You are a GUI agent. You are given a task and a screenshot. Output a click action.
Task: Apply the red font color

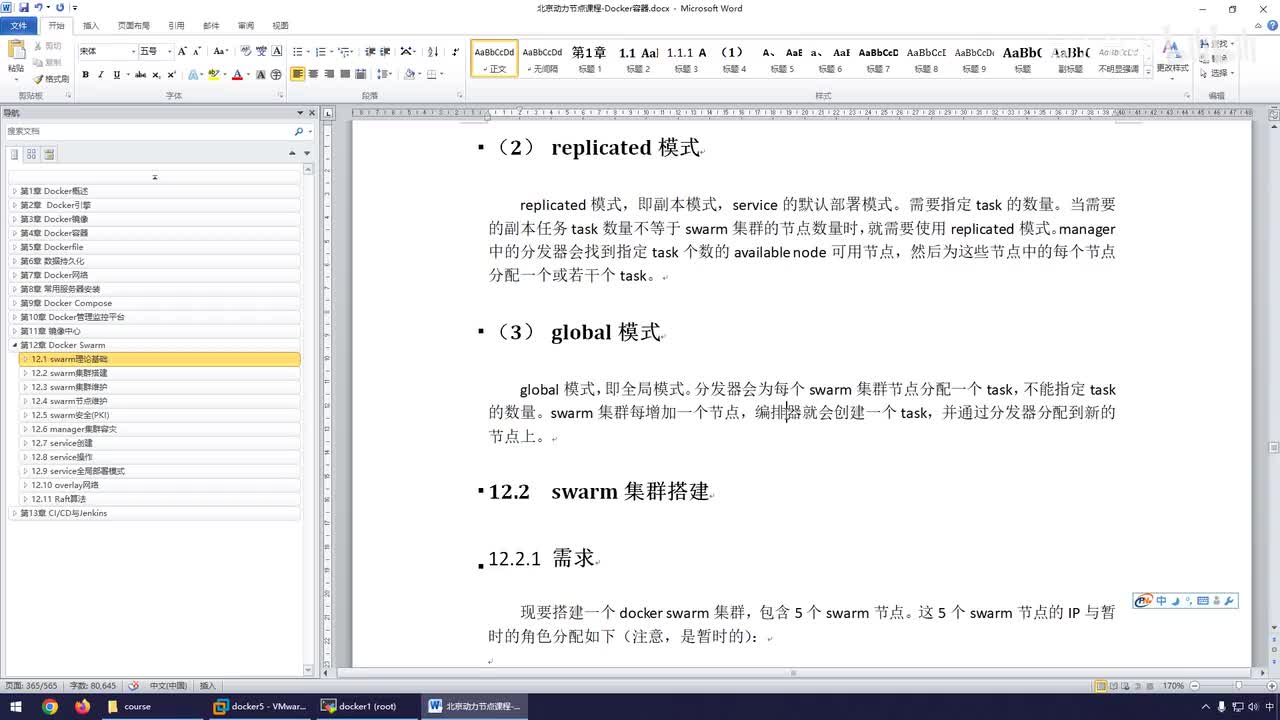coord(237,74)
